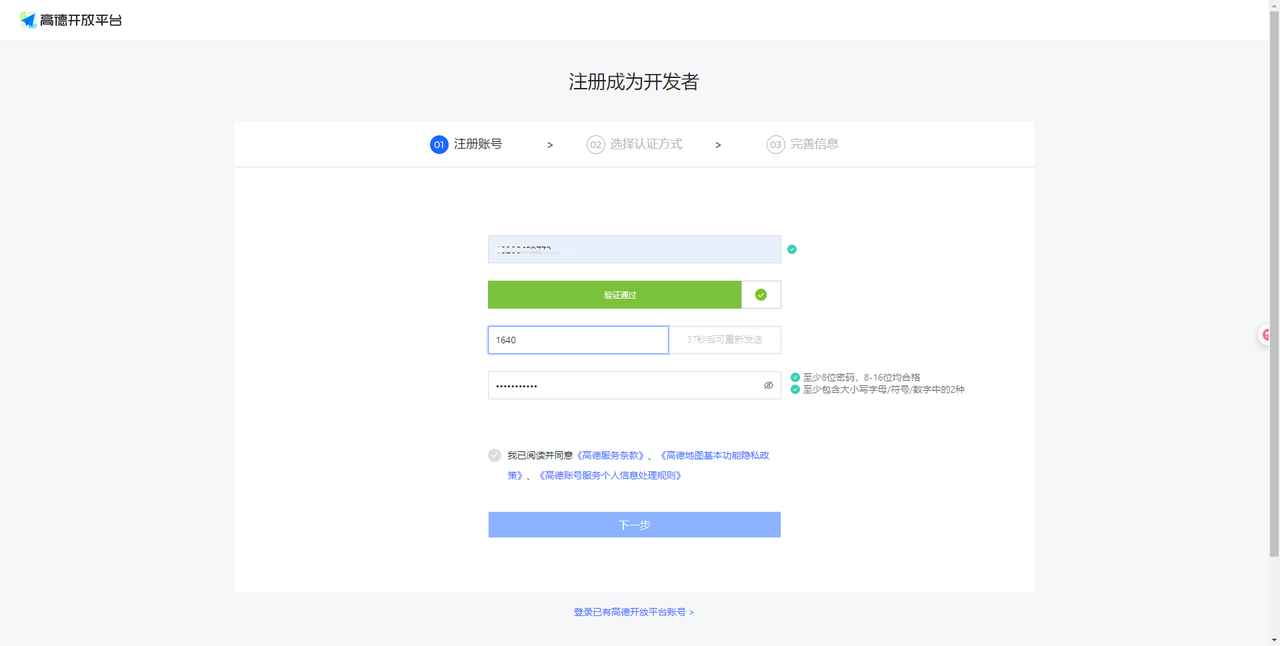Click the Amap paper-plane logo icon
Screen dimensions: 1280x646
tap(28, 20)
